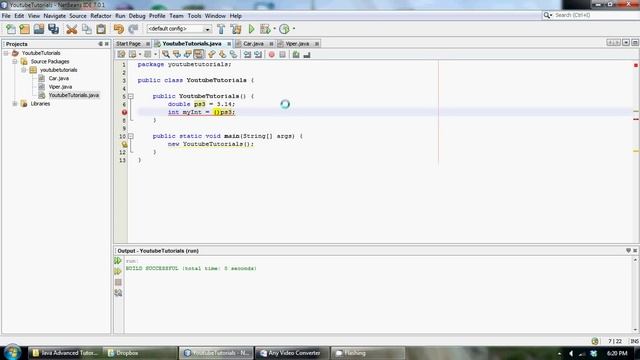The height and width of the screenshot is (360, 640).
Task: Click the Uncomment editor toolbar icon
Action: (x=307, y=55)
